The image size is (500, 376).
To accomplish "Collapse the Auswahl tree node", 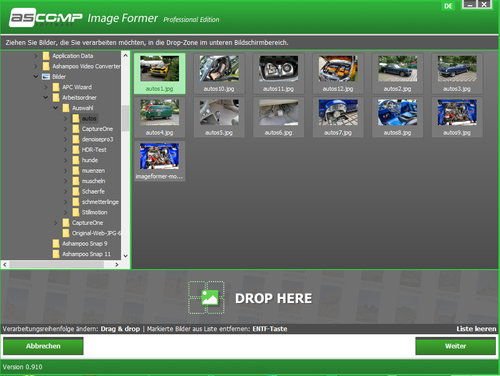I will [56, 108].
